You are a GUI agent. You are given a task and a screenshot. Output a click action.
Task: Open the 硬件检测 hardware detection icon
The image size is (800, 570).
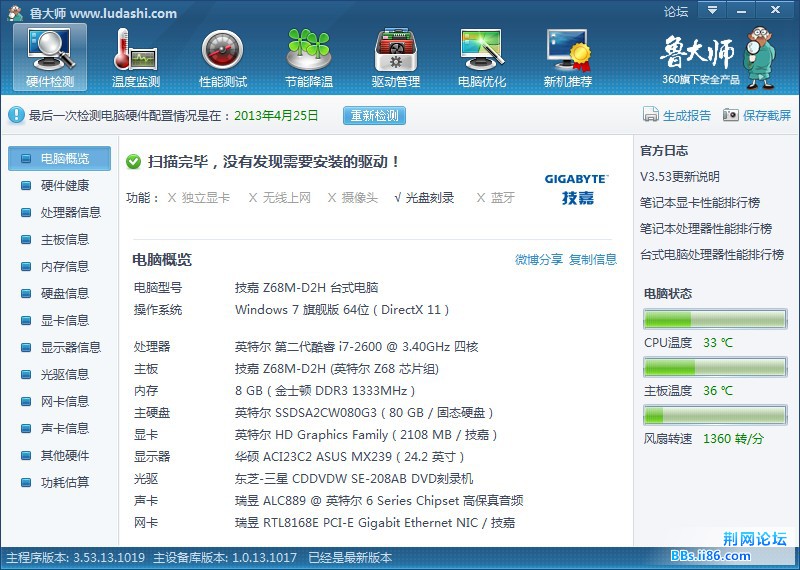[50, 57]
